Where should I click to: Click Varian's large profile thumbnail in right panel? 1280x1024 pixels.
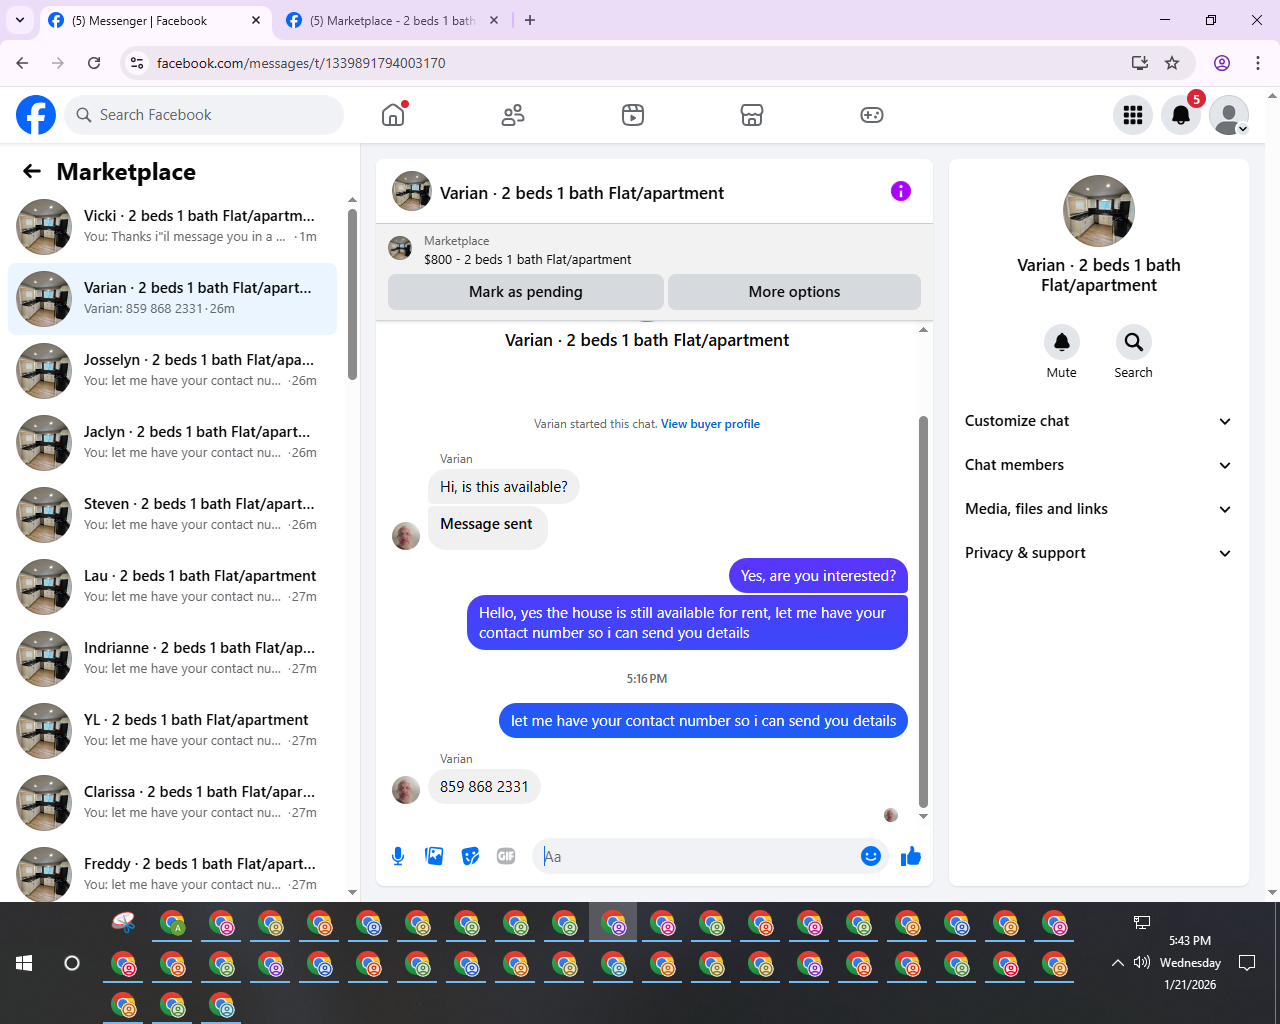[1099, 211]
